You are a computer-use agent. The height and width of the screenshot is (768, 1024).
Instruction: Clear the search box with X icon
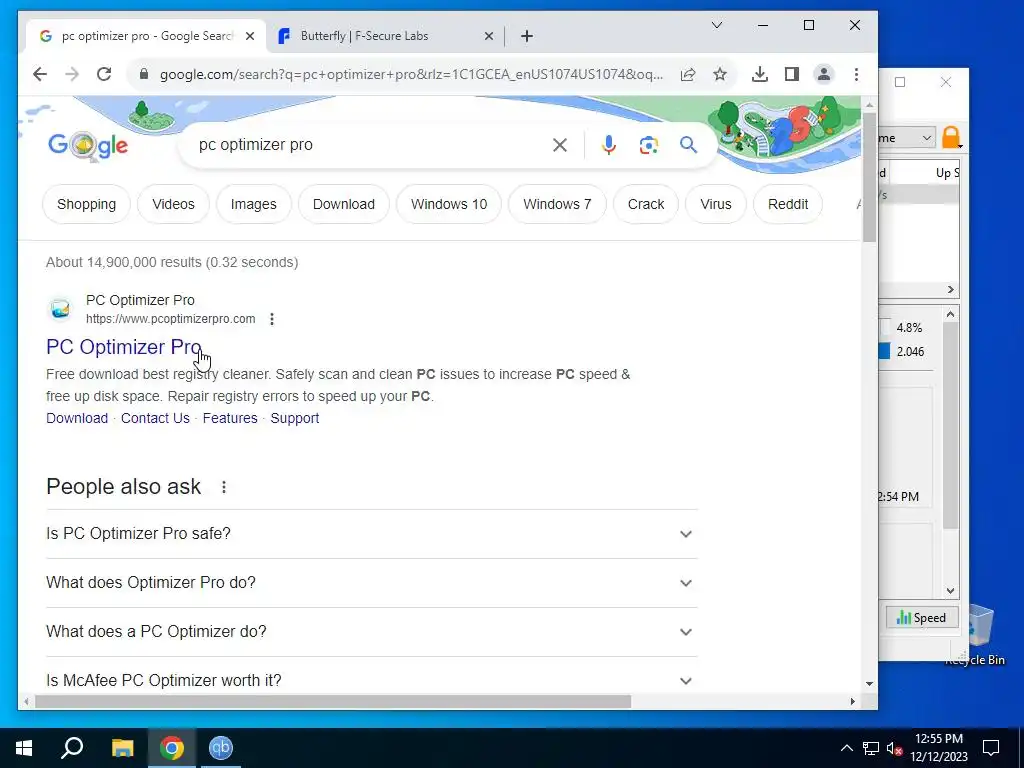click(560, 145)
